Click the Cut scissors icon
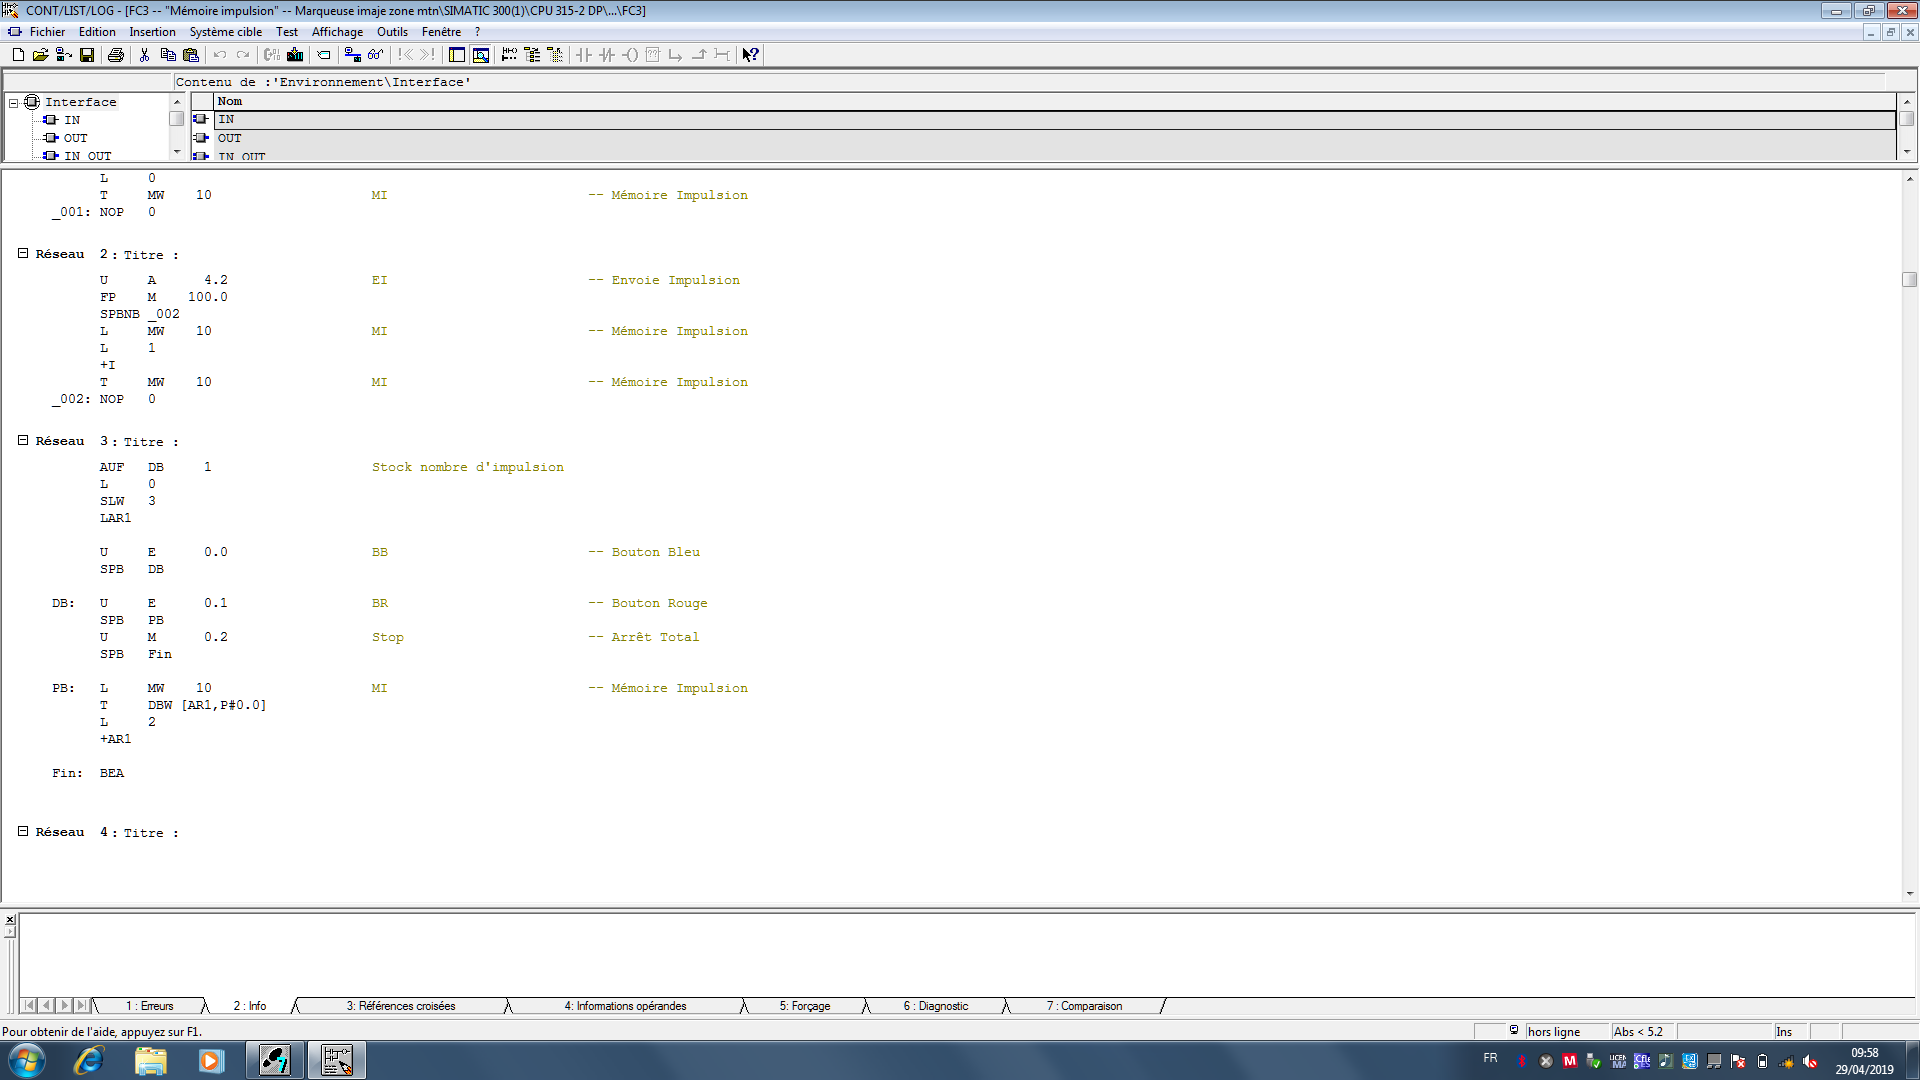Image resolution: width=1920 pixels, height=1080 pixels. tap(144, 55)
